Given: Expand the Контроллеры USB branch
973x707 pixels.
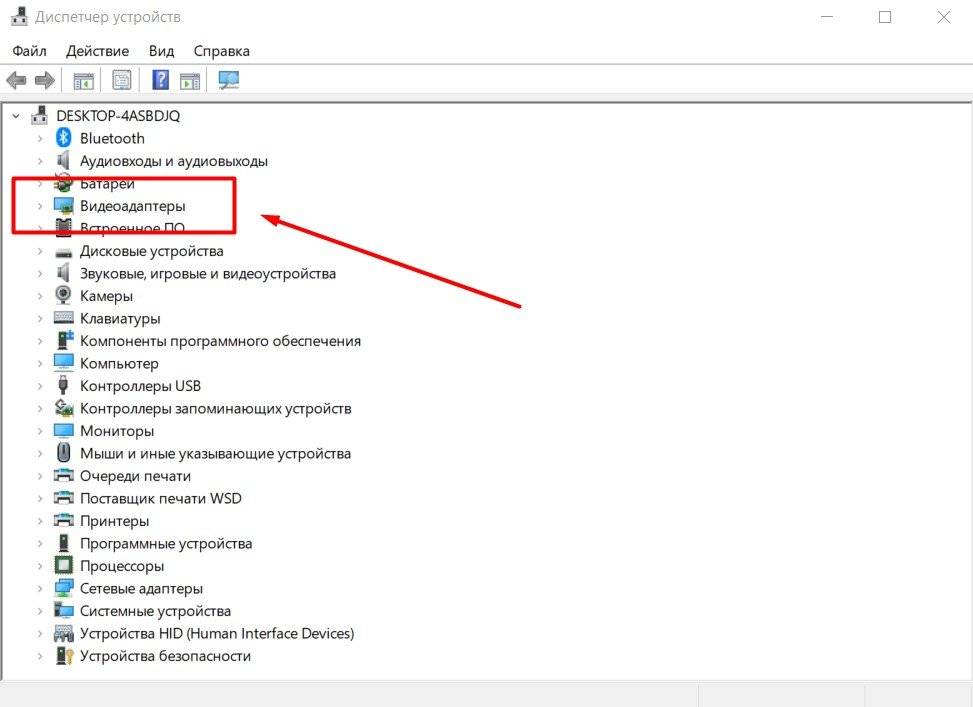Looking at the screenshot, I should pyautogui.click(x=40, y=386).
